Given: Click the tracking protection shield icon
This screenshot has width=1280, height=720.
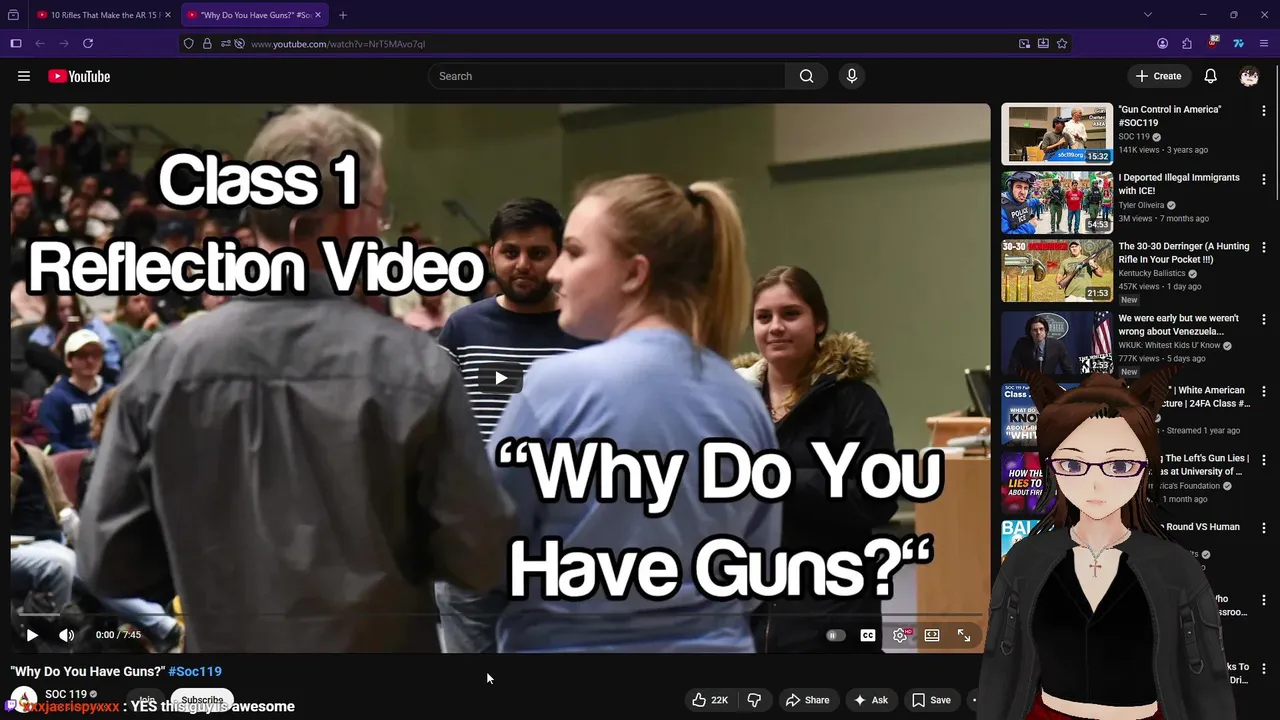Looking at the screenshot, I should (x=189, y=44).
